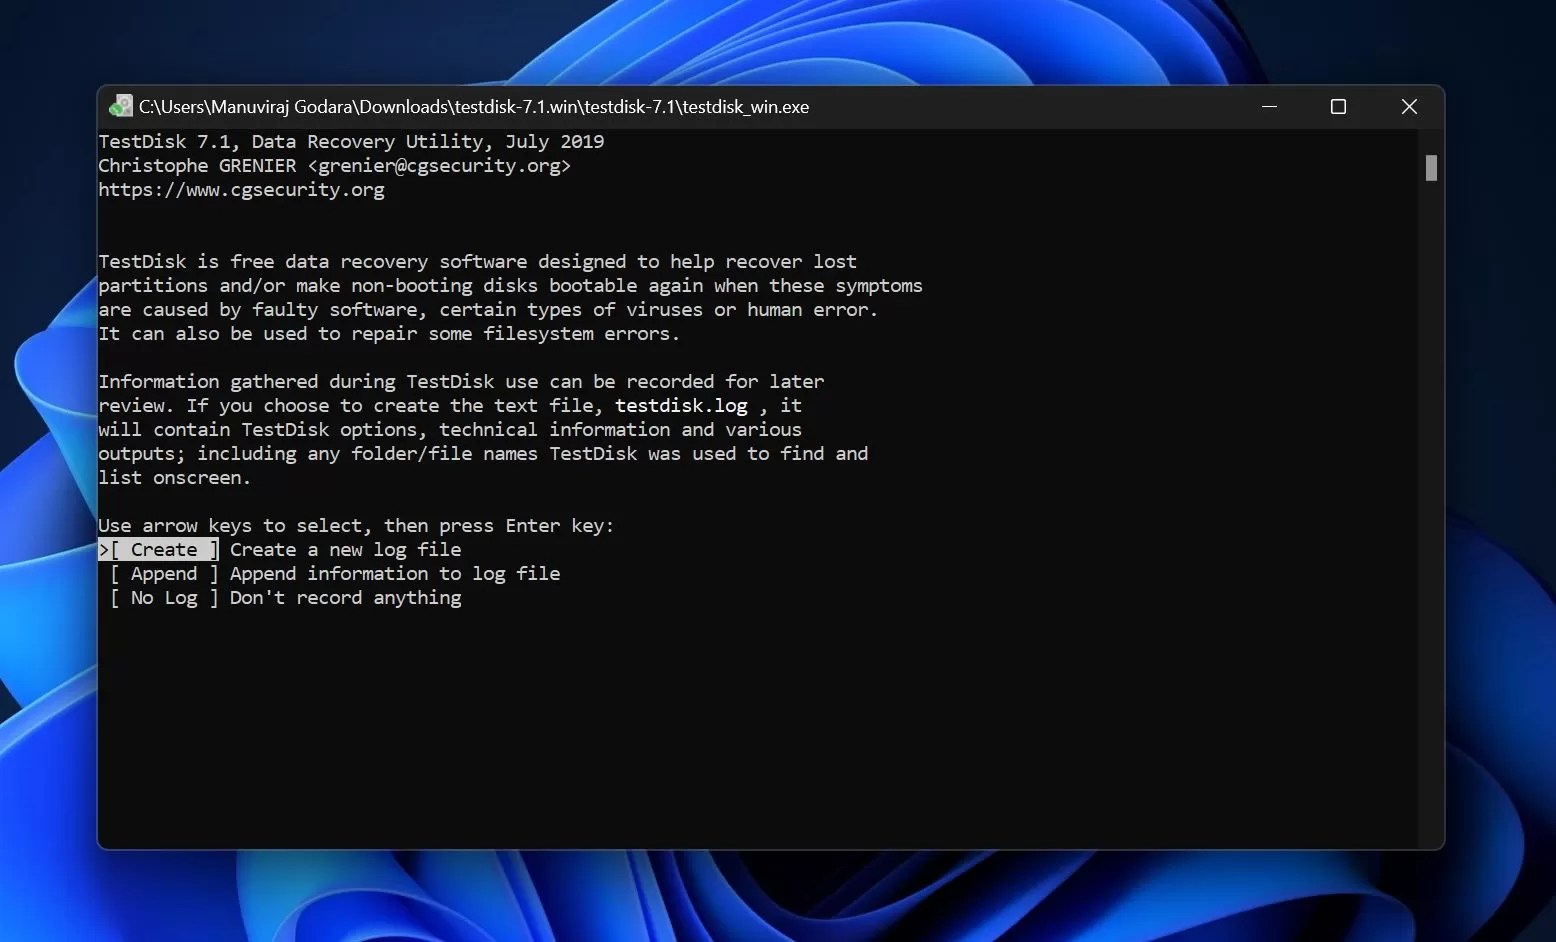Click the scrollbar track below the thumb
Image resolution: width=1556 pixels, height=942 pixels.
pyautogui.click(x=1430, y=500)
